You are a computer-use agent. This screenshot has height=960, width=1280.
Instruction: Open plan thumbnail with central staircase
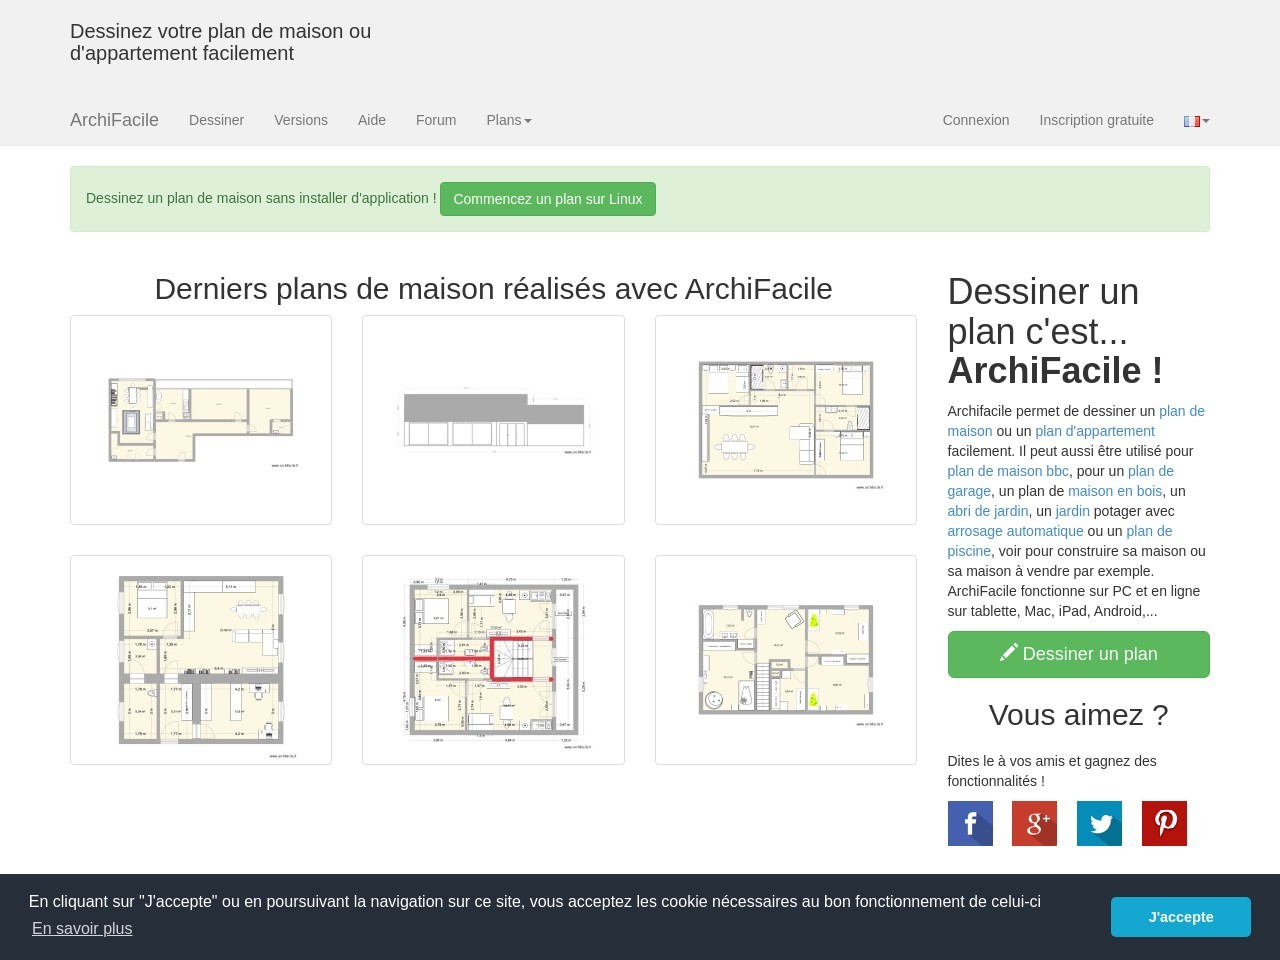click(x=786, y=660)
